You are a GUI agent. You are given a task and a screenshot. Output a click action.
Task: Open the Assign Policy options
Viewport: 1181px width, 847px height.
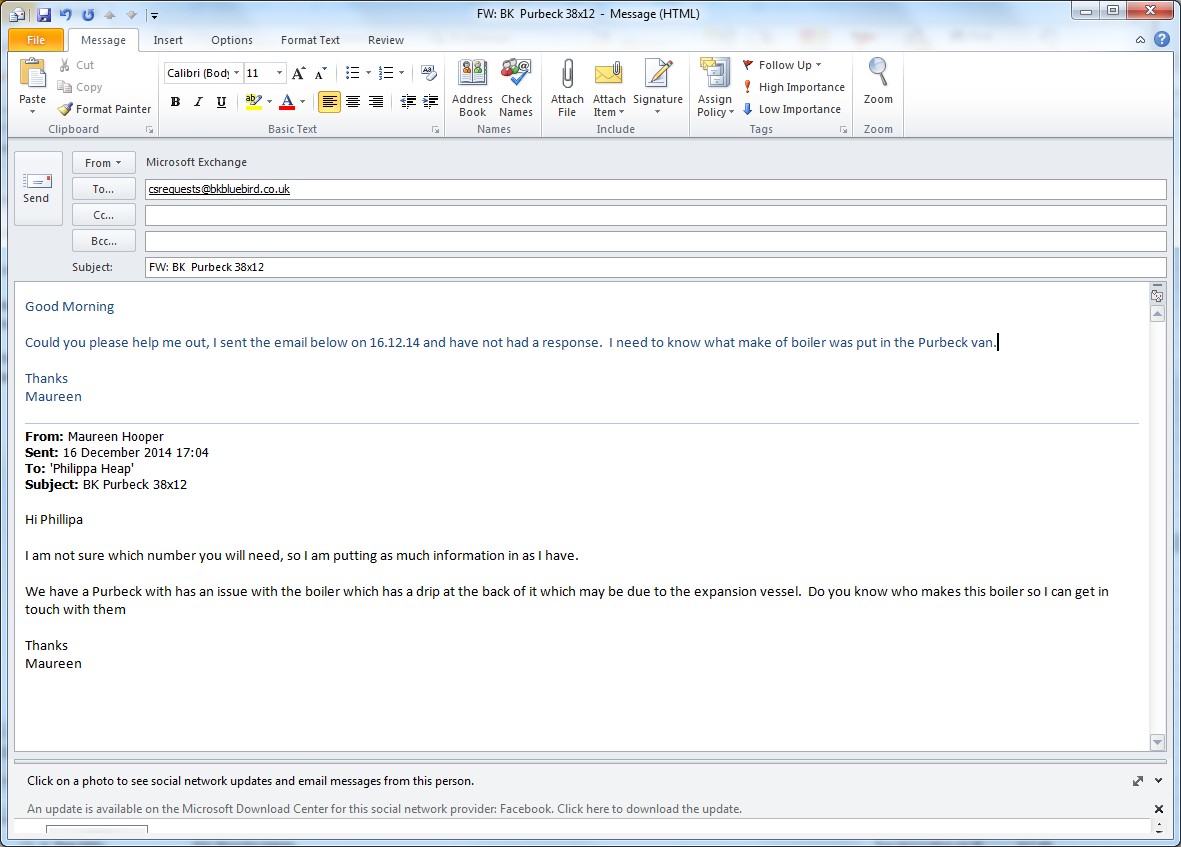point(715,88)
